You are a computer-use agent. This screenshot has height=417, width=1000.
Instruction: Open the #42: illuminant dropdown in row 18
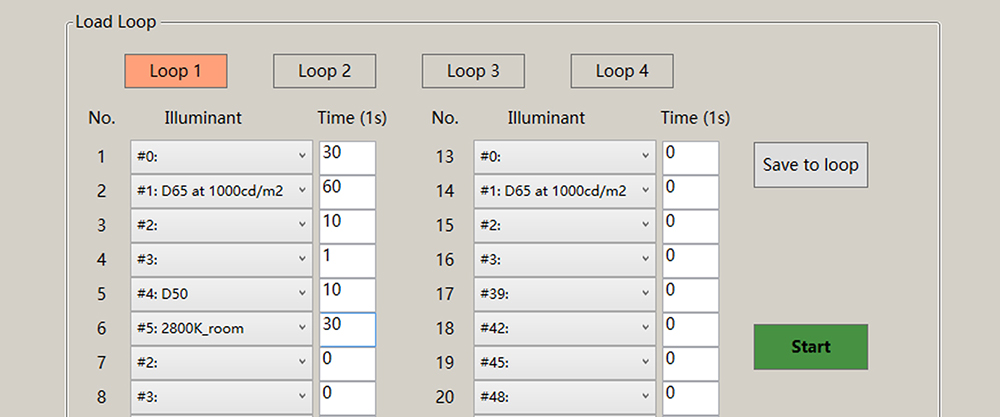[x=565, y=329]
